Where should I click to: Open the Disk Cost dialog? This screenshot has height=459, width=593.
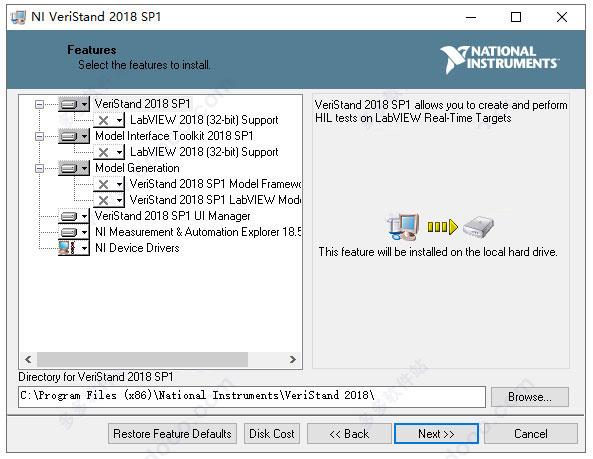click(x=272, y=434)
